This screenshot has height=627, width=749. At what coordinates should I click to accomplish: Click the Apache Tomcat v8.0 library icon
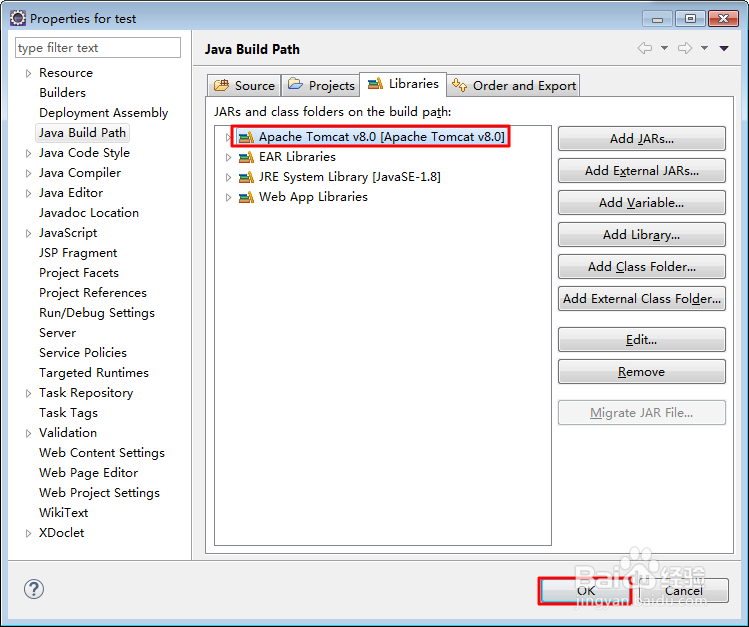pyautogui.click(x=246, y=138)
